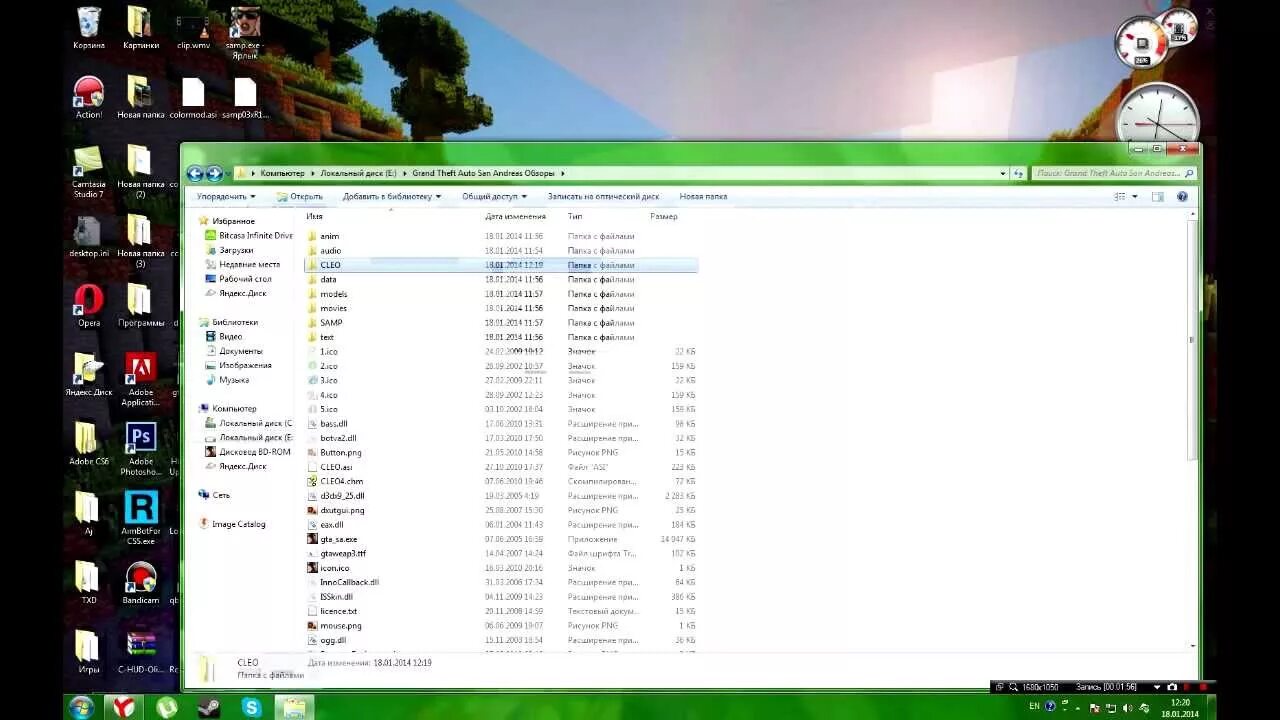Image resolution: width=1280 pixels, height=720 pixels.
Task: Open Steam from the taskbar
Action: [x=209, y=707]
